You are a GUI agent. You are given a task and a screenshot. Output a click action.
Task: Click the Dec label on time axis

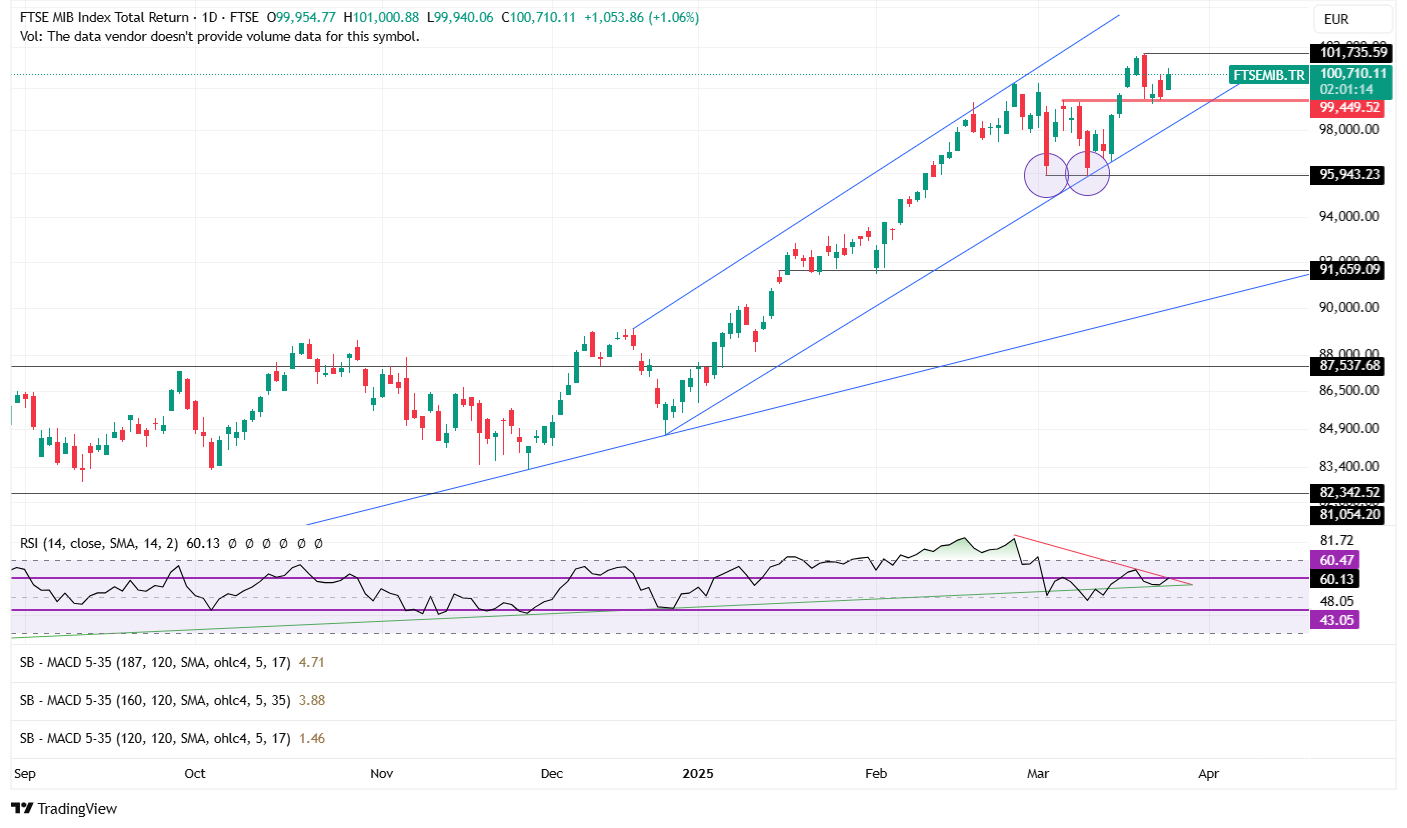coord(551,774)
